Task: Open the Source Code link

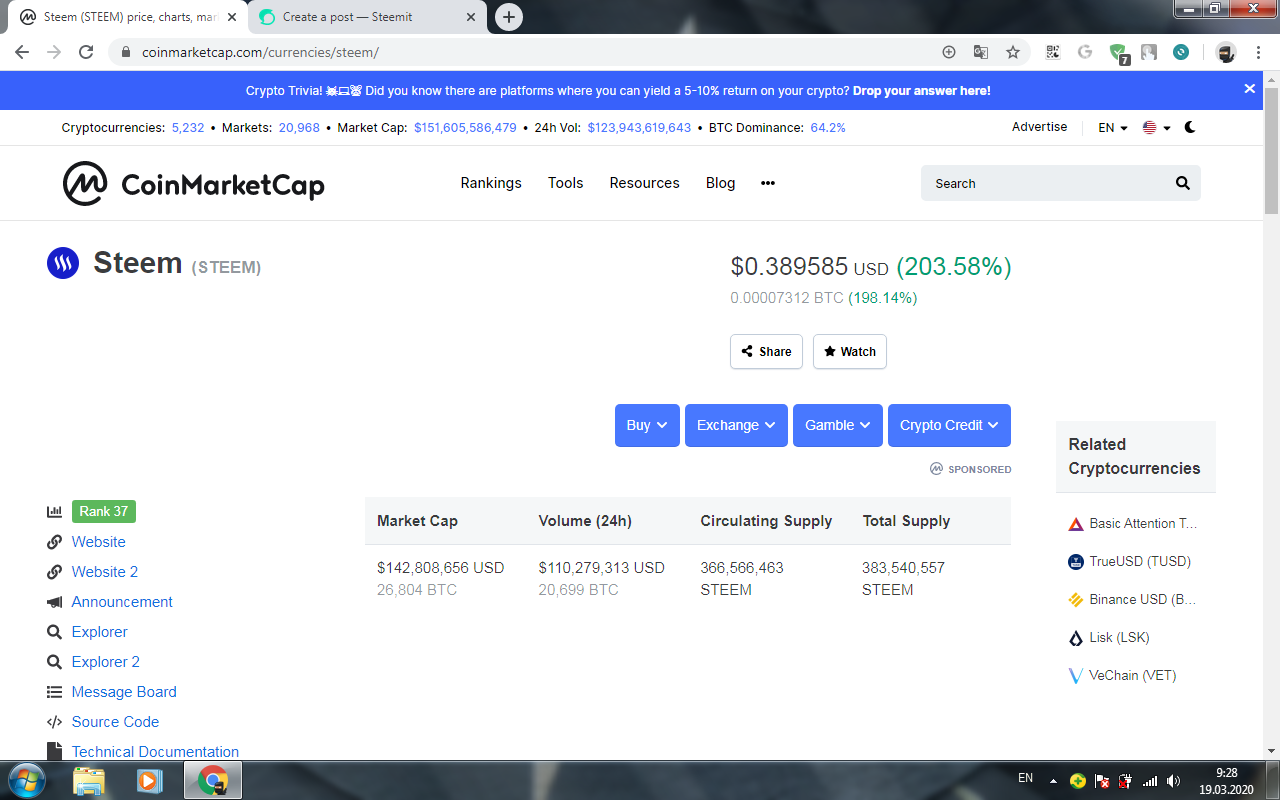Action: point(115,722)
